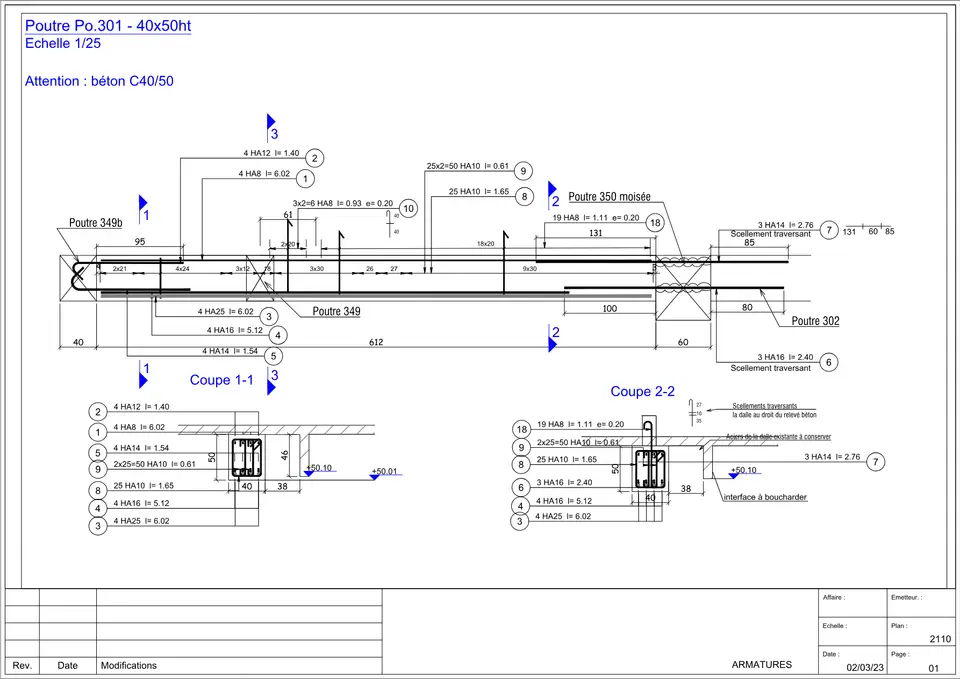
Task: Click the page number "01"
Action: pos(934,668)
